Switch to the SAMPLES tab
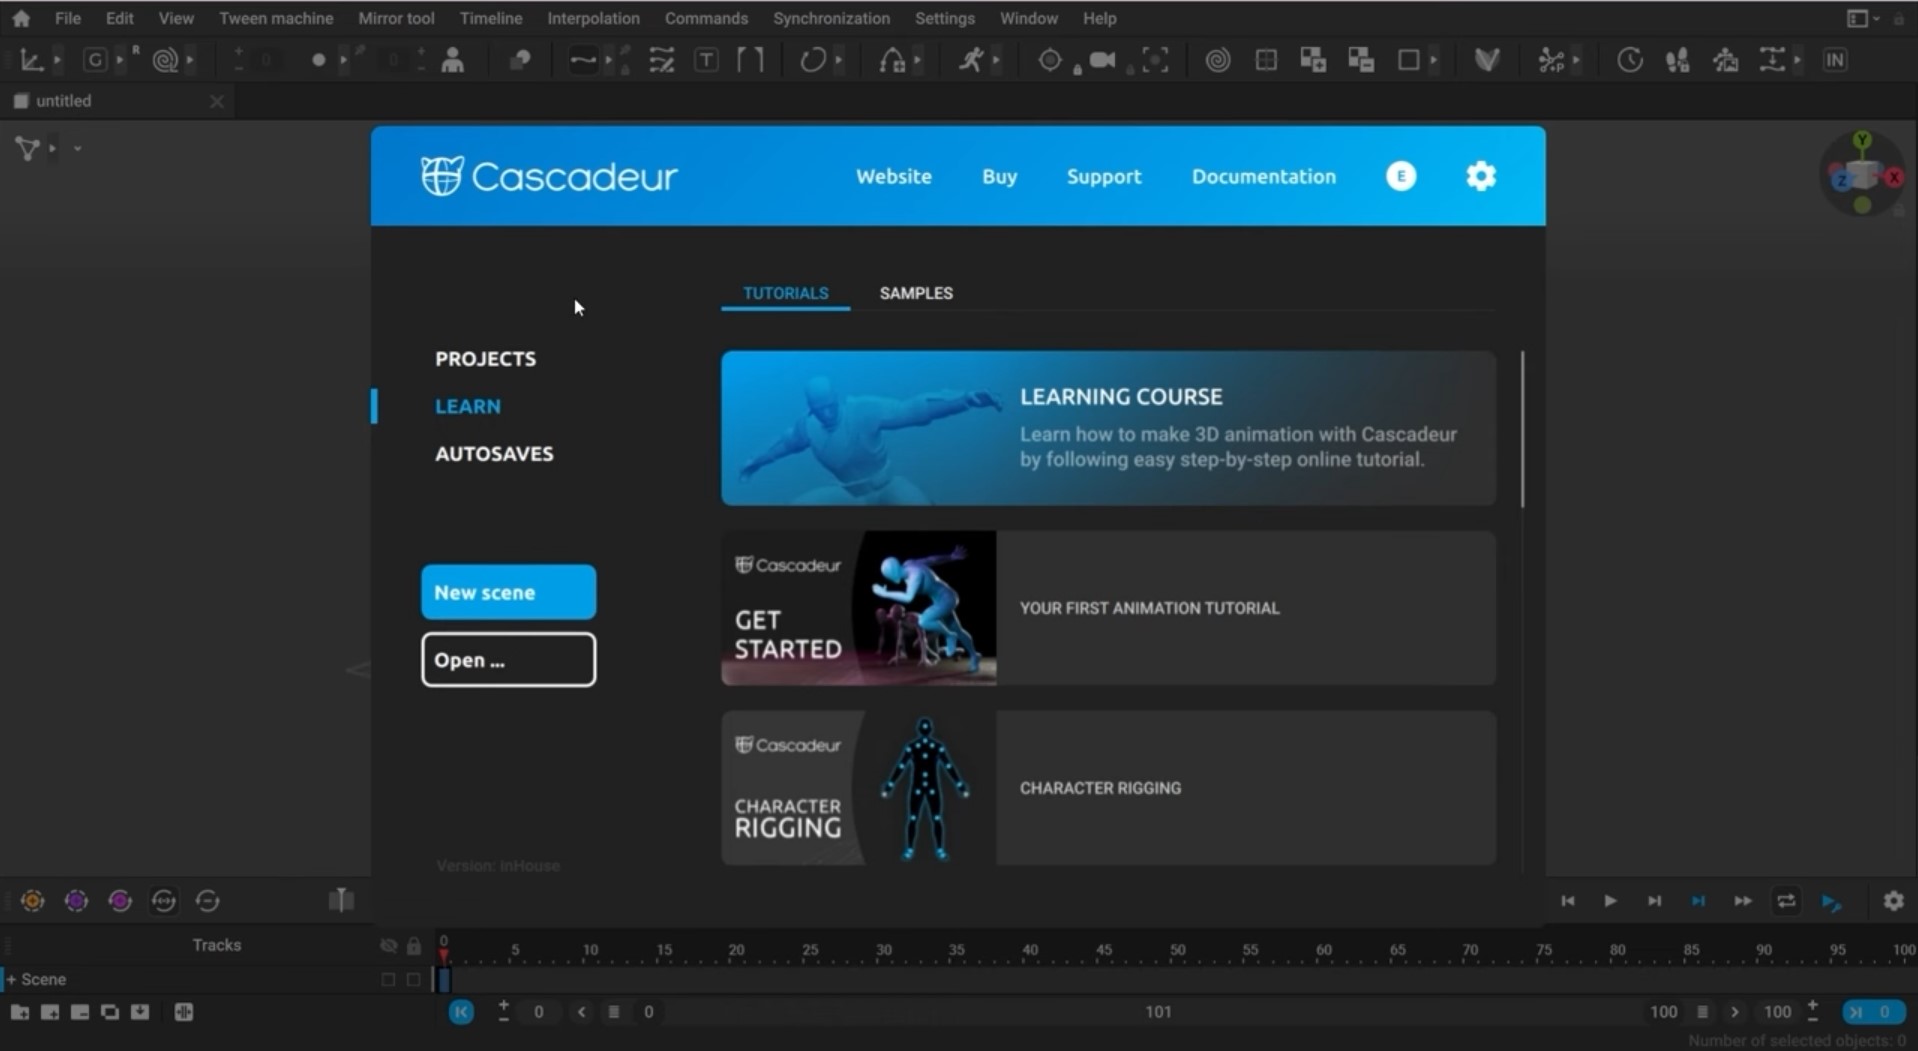The image size is (1918, 1051). pyautogui.click(x=916, y=293)
